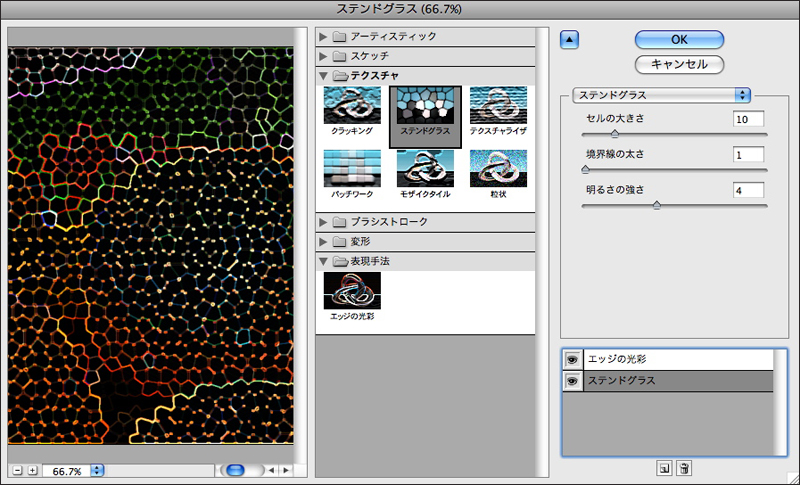This screenshot has width=800, height=485.
Task: Open the 66.7% zoom level dropdown
Action: (97, 470)
